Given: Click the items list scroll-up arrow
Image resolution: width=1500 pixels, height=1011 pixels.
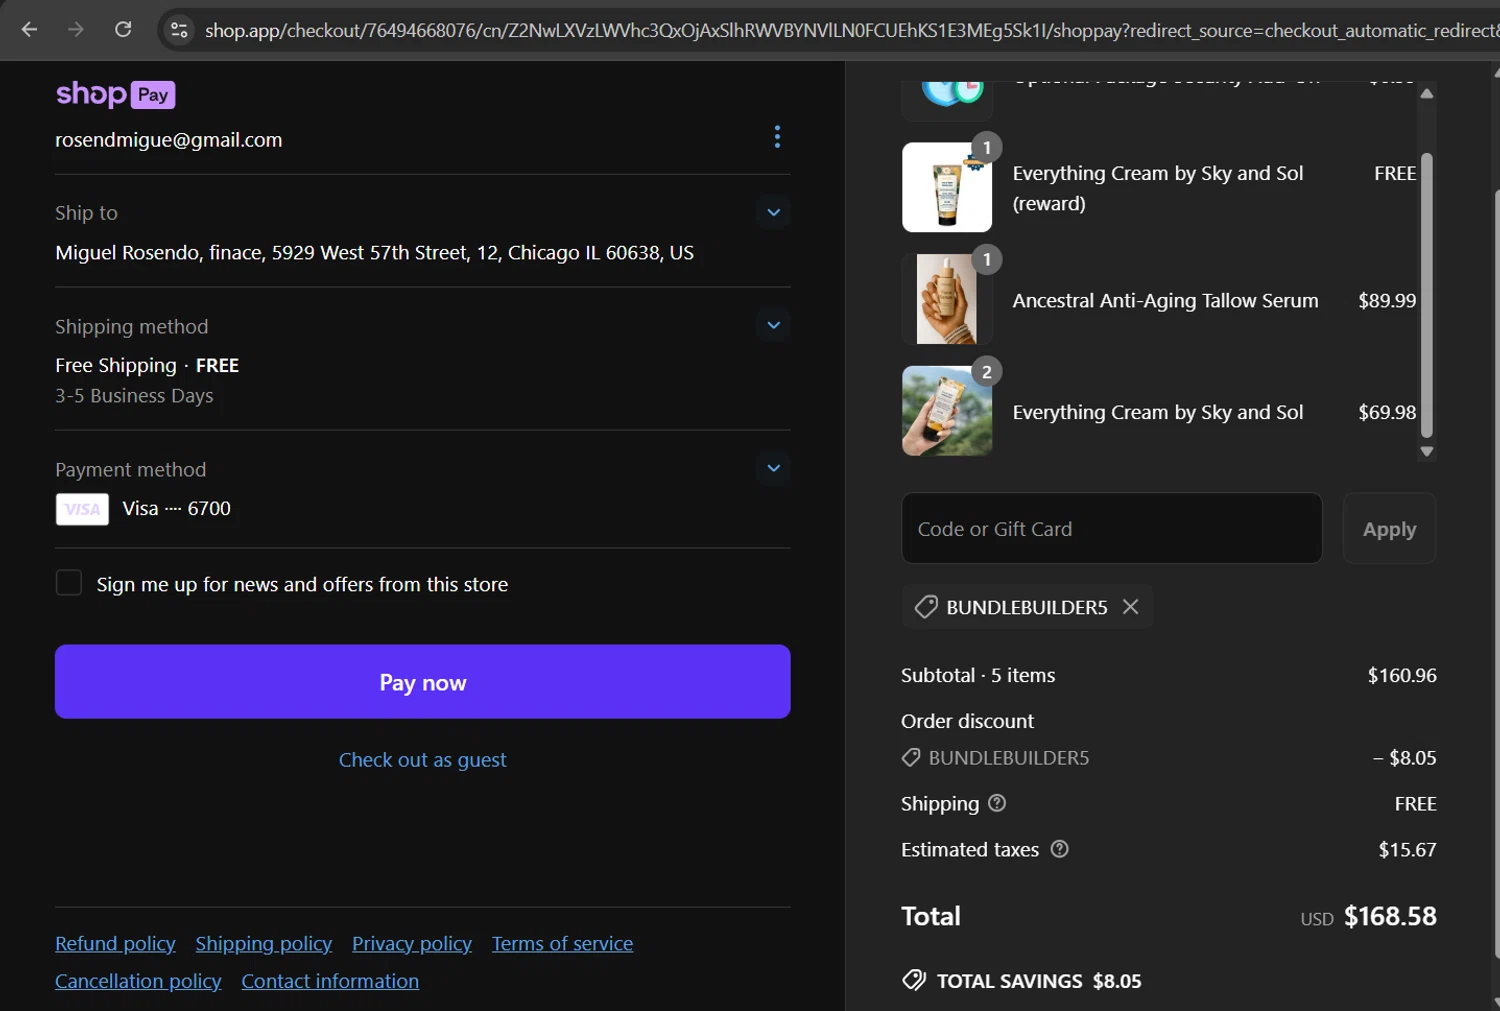Looking at the screenshot, I should click(1427, 93).
